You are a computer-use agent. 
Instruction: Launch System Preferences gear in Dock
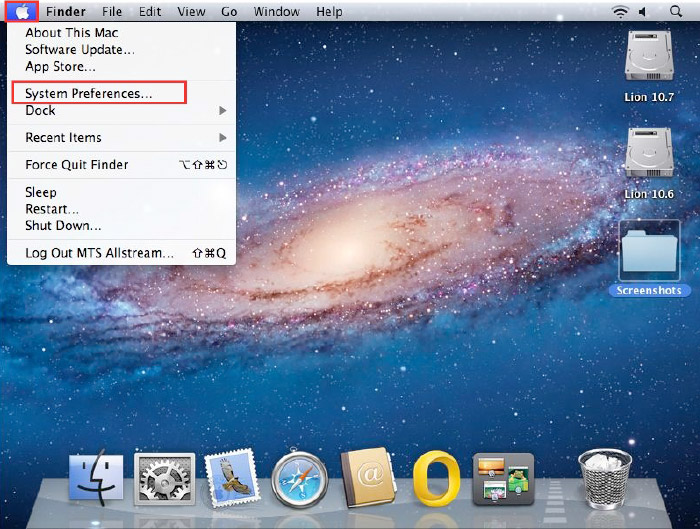[x=164, y=479]
